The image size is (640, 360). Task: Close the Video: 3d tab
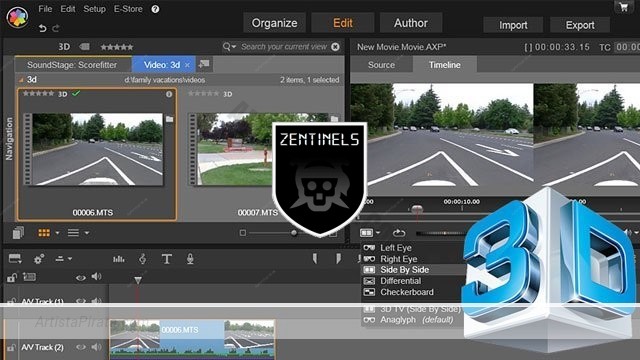(187, 65)
